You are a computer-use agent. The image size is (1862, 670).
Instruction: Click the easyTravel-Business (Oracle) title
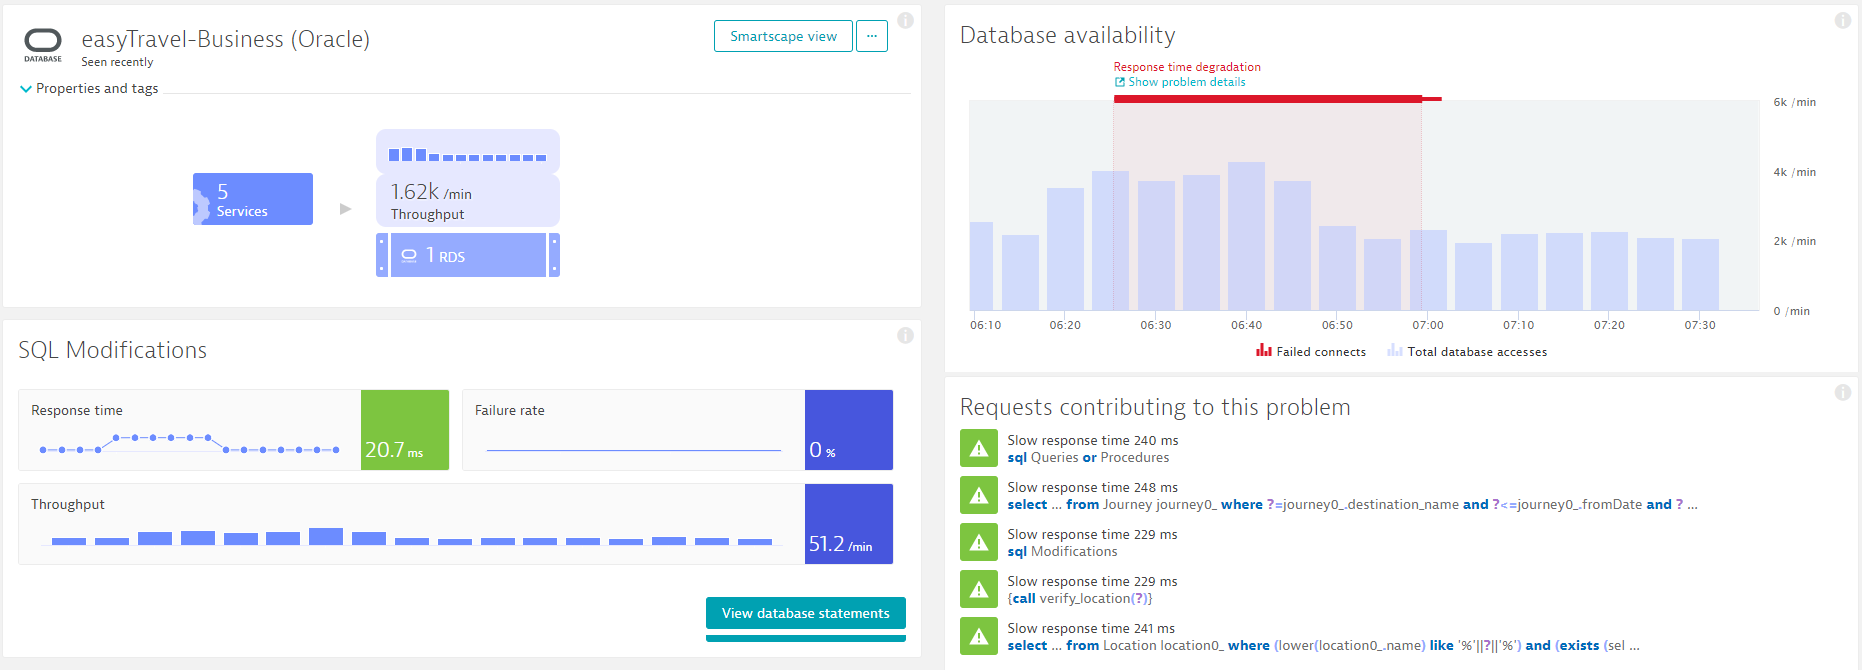coord(225,39)
